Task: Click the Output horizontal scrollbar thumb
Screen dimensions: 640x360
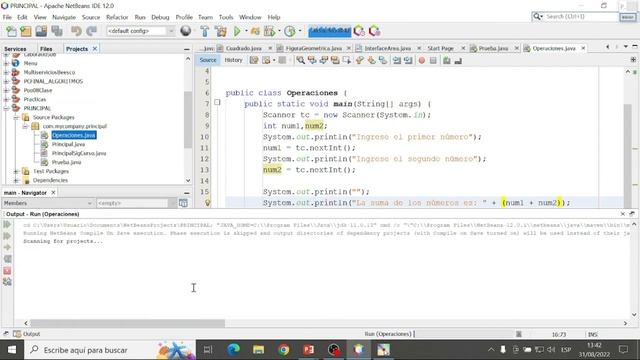Action: coord(127,323)
